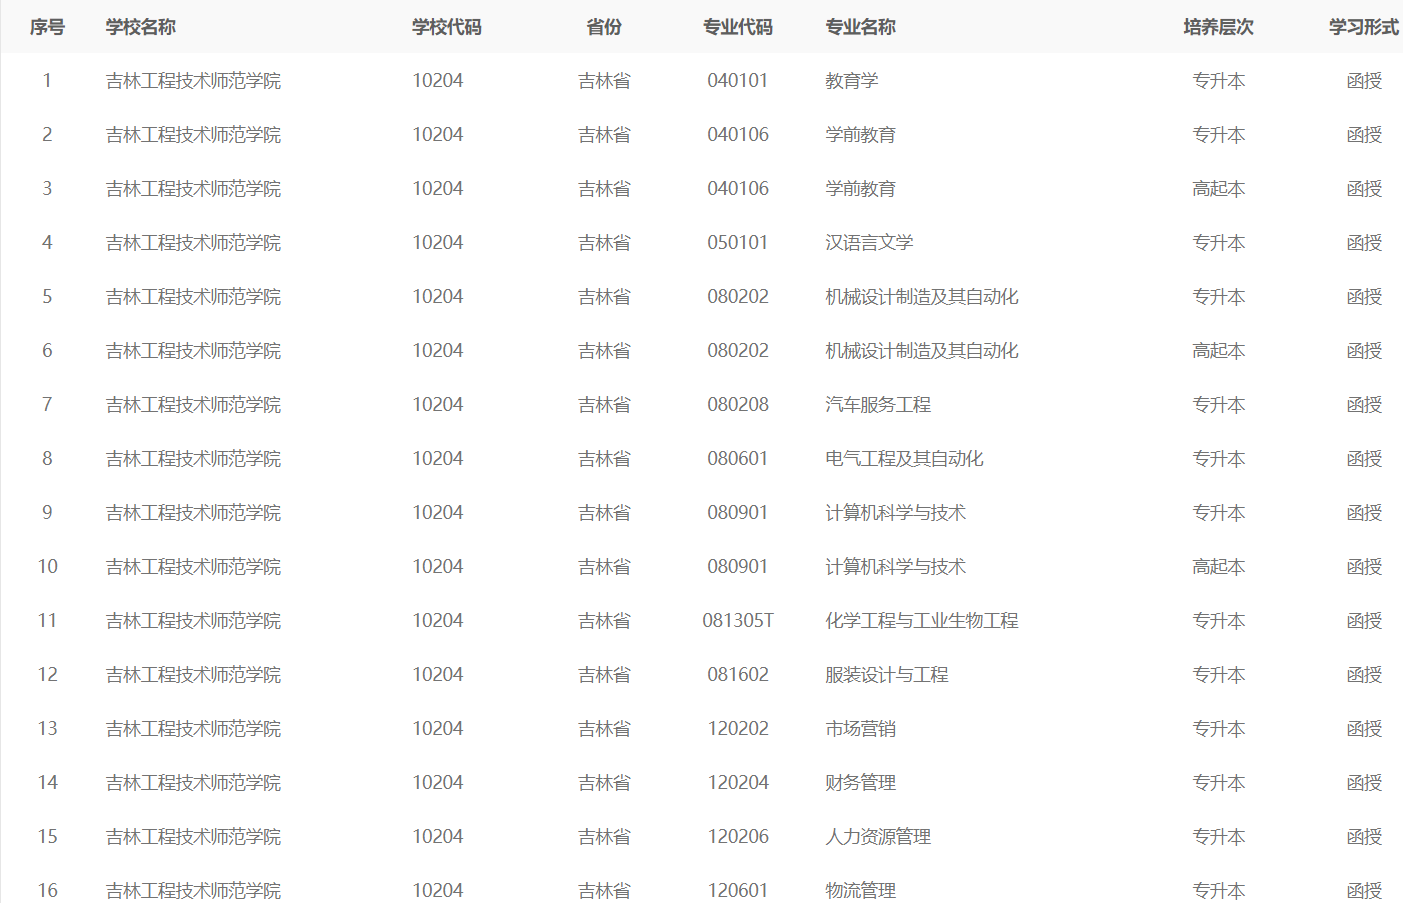Click major code 120202
The width and height of the screenshot is (1403, 903).
pyautogui.click(x=738, y=729)
